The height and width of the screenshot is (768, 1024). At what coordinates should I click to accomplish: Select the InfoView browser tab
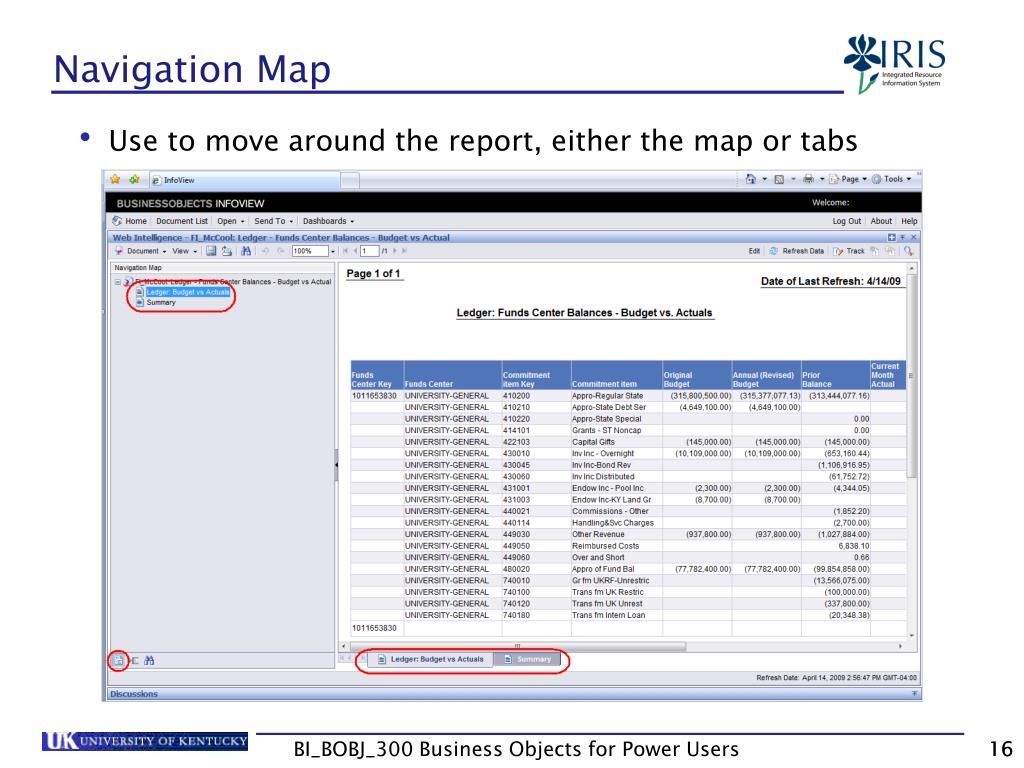point(244,180)
